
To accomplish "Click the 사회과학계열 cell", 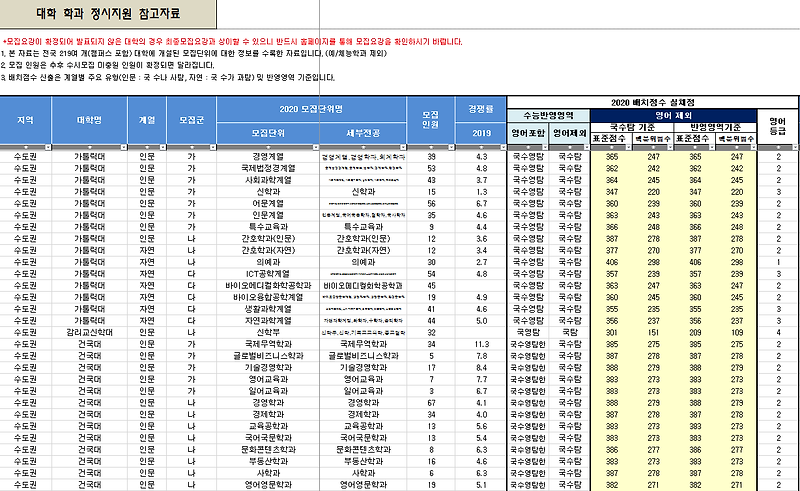I will (268, 180).
